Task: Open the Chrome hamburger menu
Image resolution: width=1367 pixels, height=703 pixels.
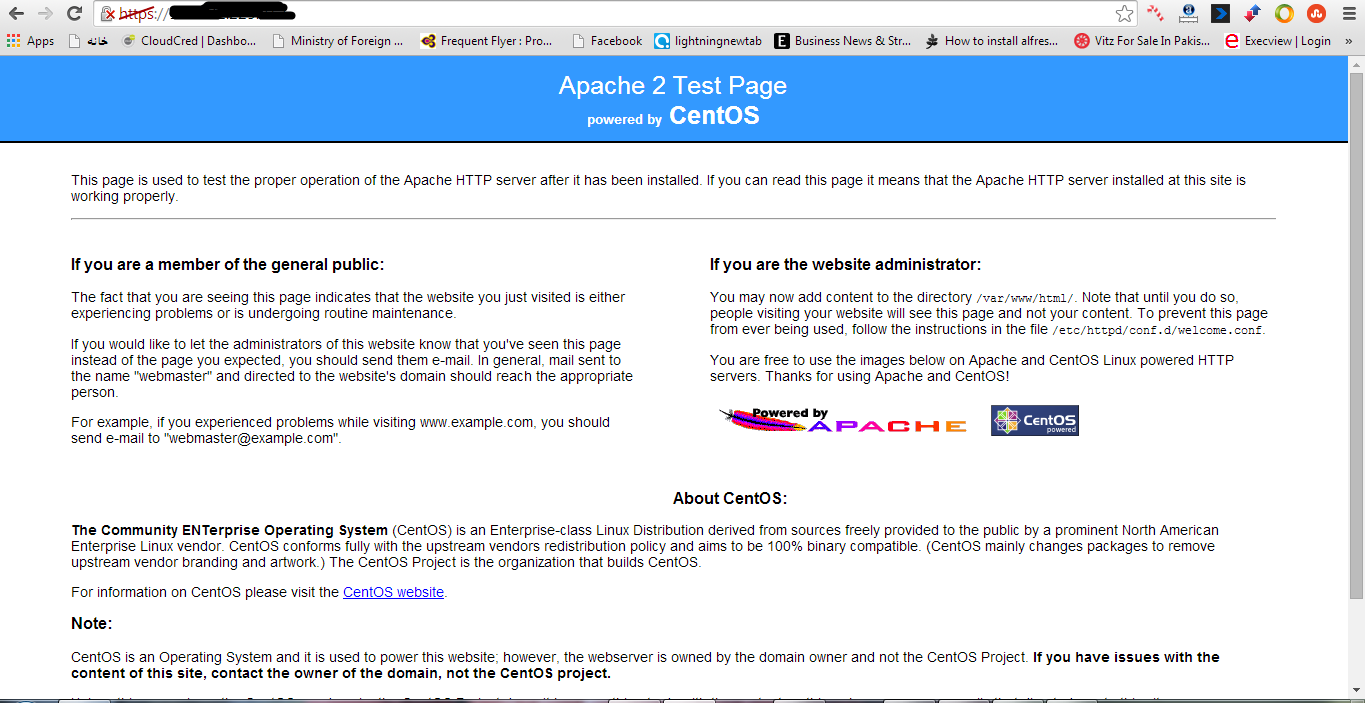Action: (1347, 13)
